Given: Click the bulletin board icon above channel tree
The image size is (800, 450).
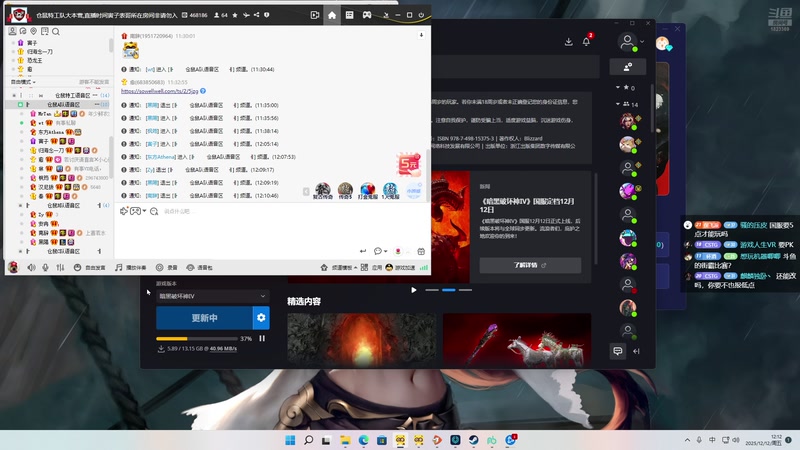Looking at the screenshot, I should click(x=45, y=32).
